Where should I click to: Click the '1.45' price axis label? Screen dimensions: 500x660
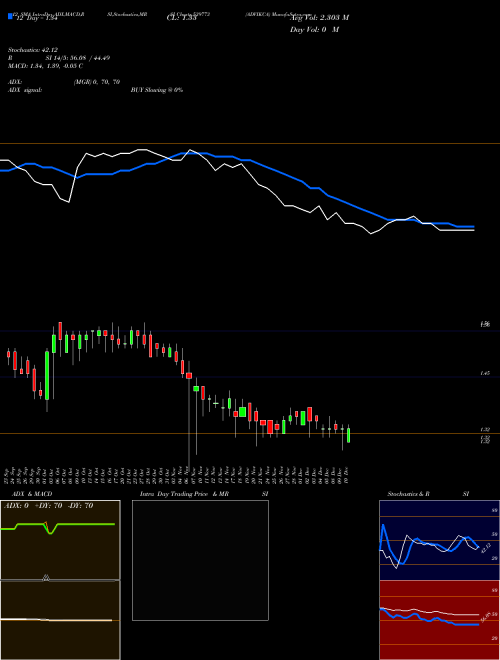tap(485, 373)
